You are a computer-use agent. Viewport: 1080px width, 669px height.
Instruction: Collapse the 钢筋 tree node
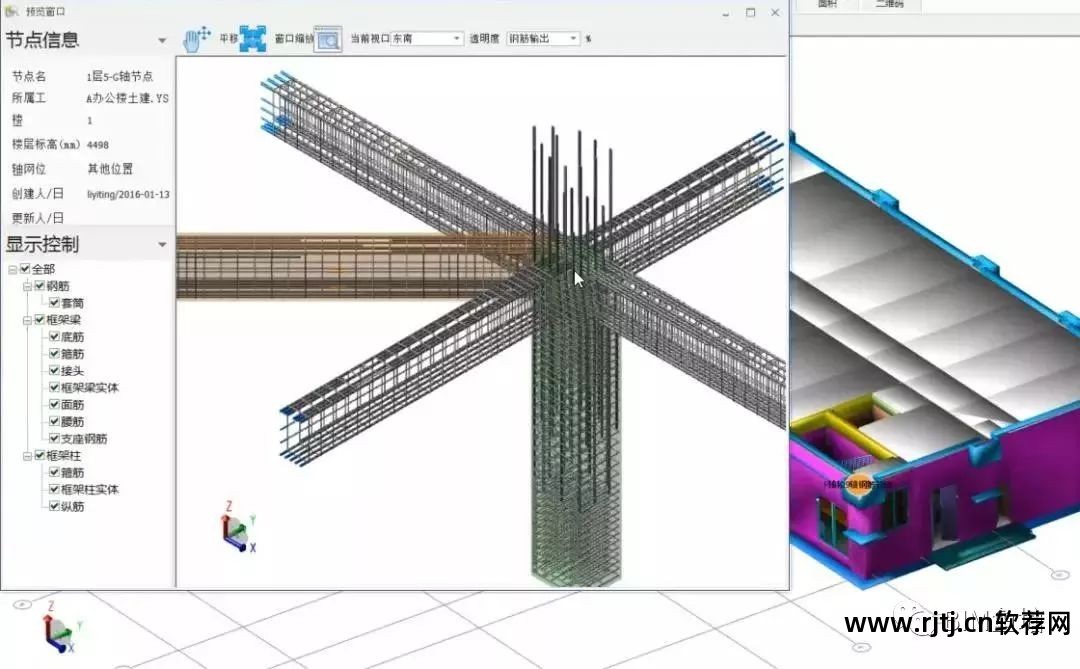click(x=27, y=286)
